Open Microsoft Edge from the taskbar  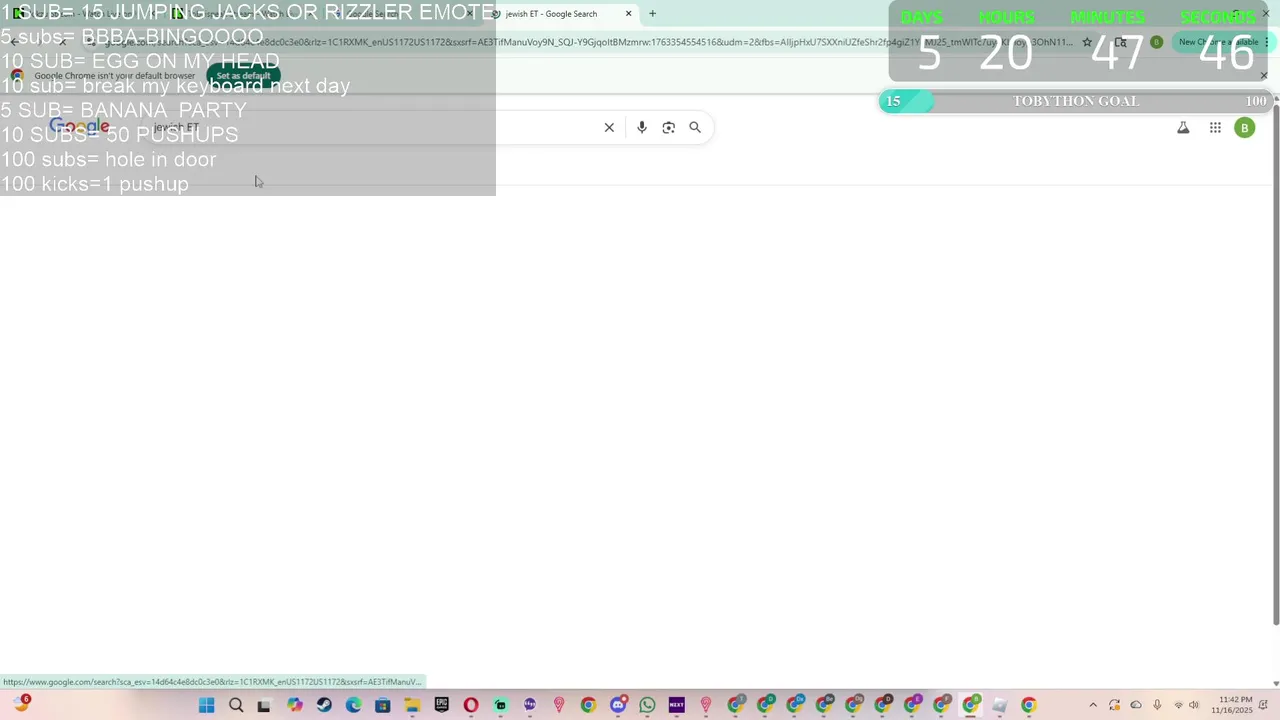point(353,705)
